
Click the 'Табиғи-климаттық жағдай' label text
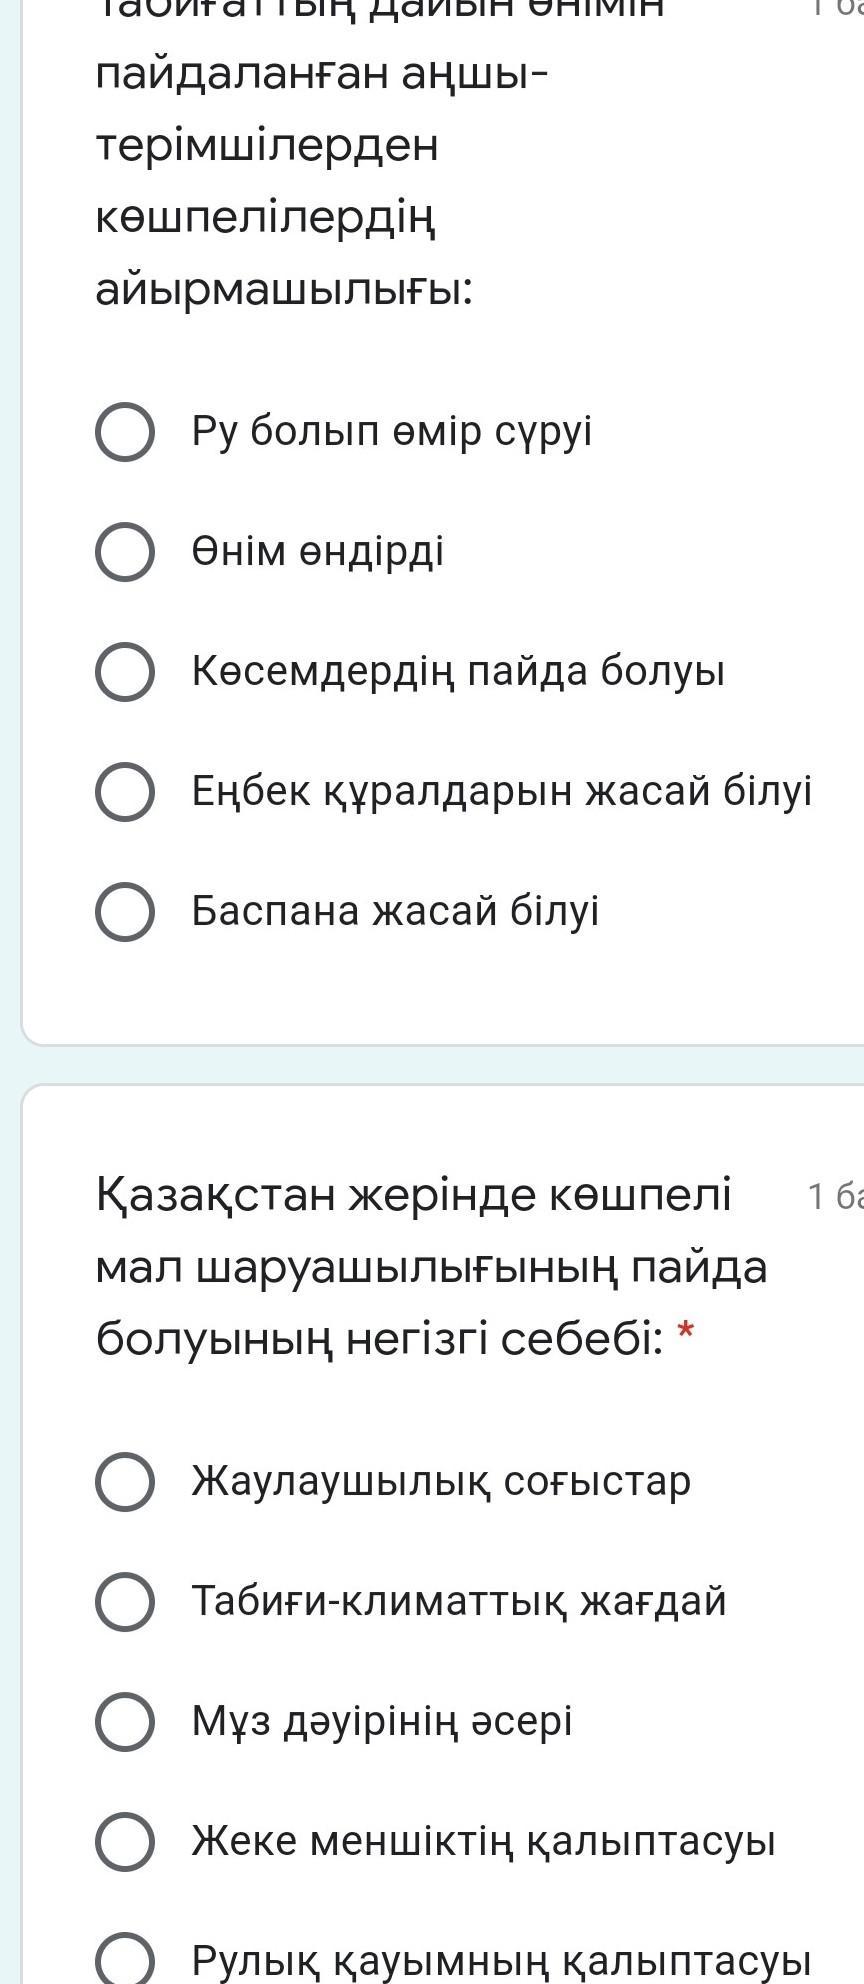click(458, 1601)
